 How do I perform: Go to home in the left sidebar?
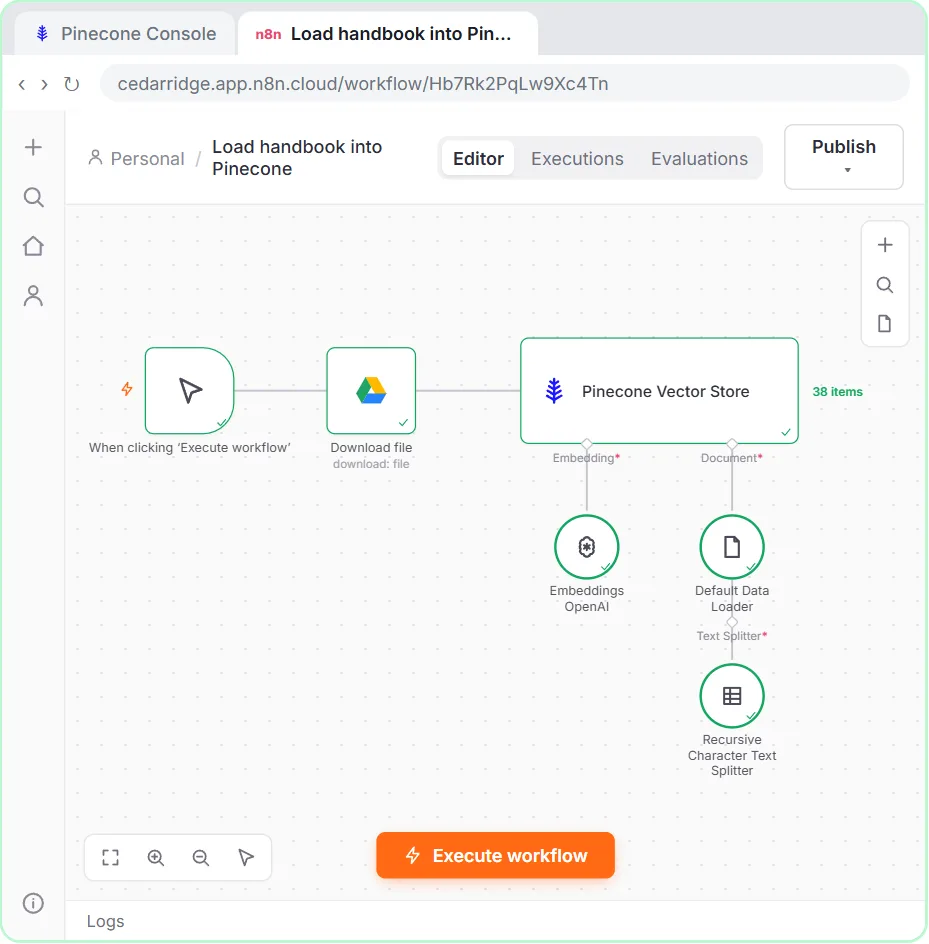tap(33, 246)
